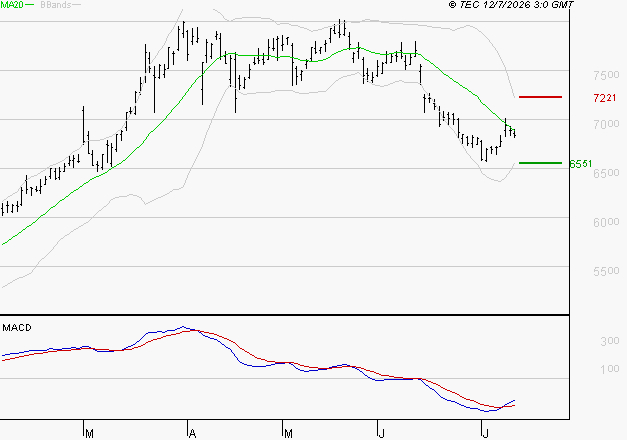Click the green 6551 support value
627x440 pixels.
[581, 164]
